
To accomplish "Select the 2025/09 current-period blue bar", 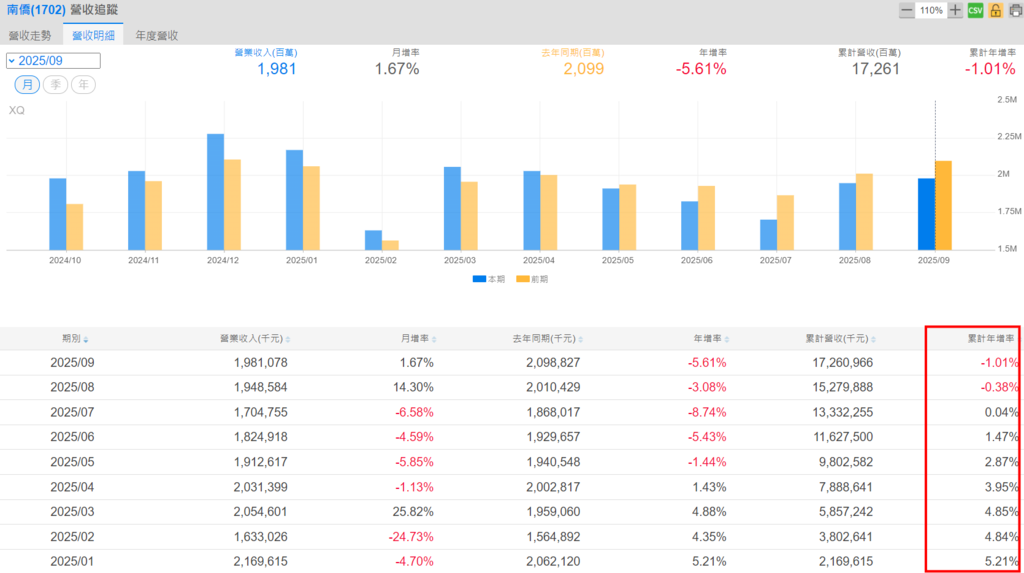I will click(x=926, y=214).
